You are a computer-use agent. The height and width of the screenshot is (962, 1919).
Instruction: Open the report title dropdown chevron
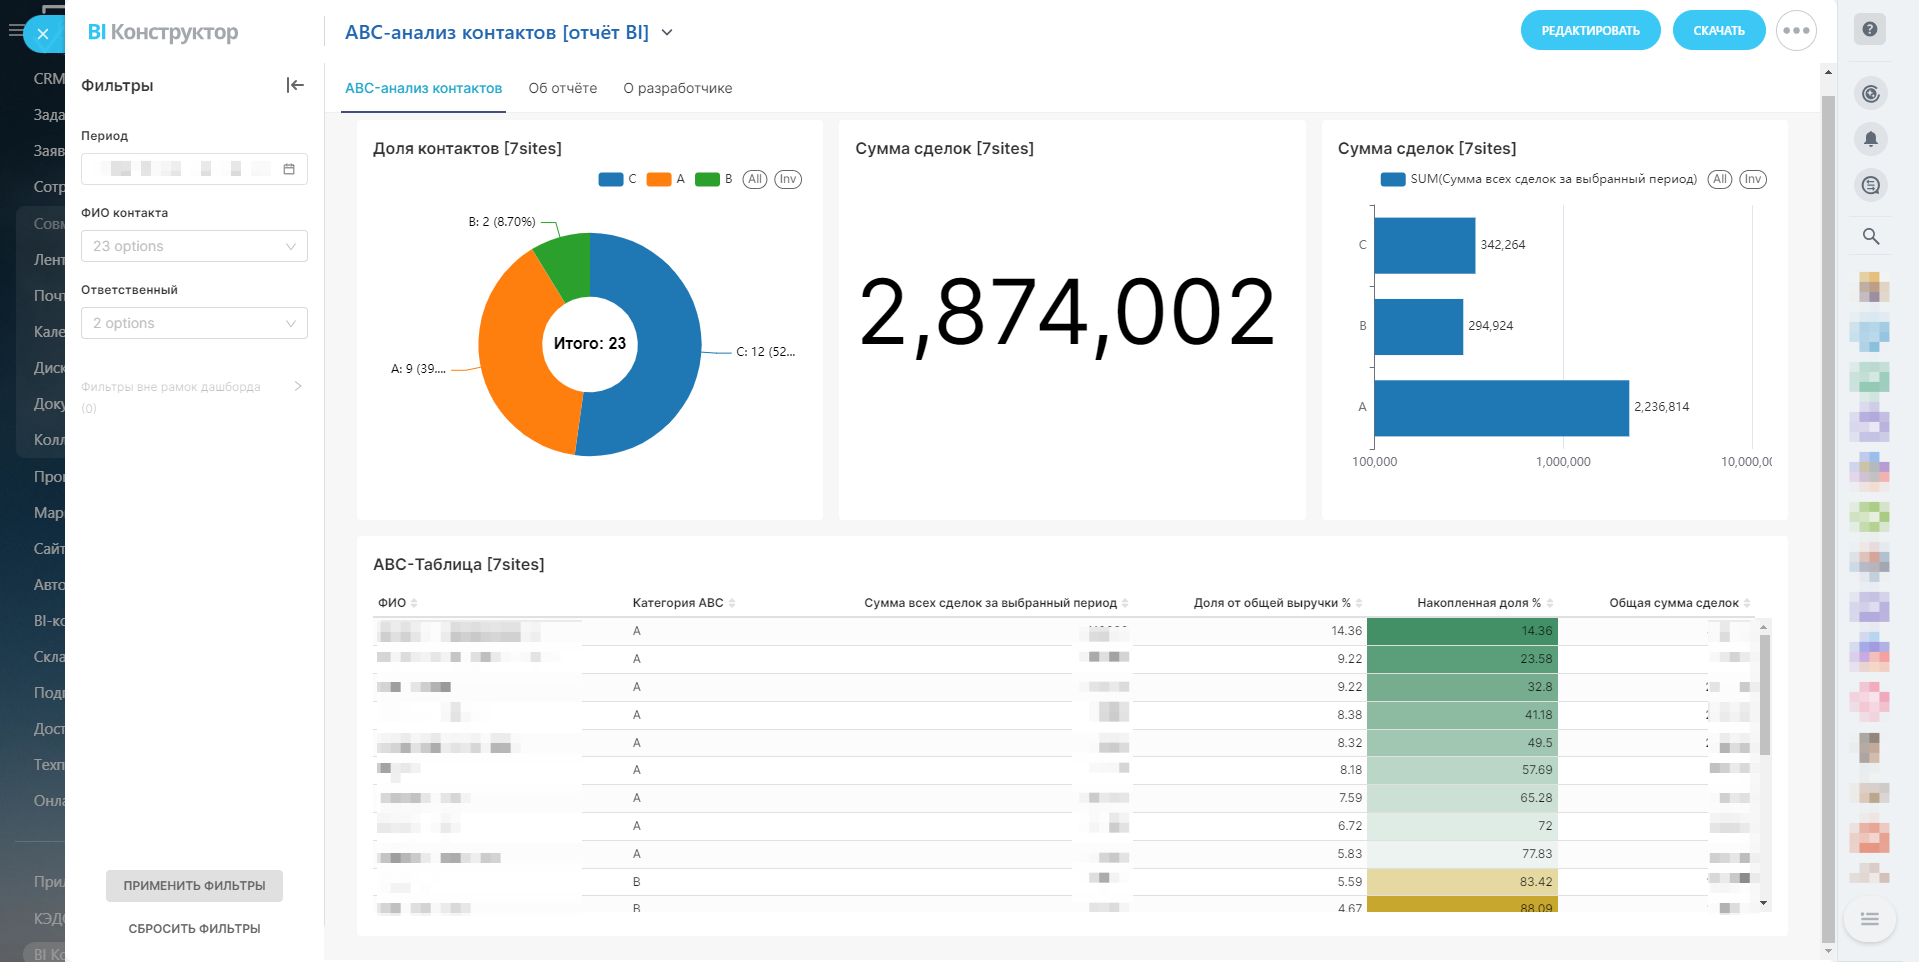coord(667,33)
